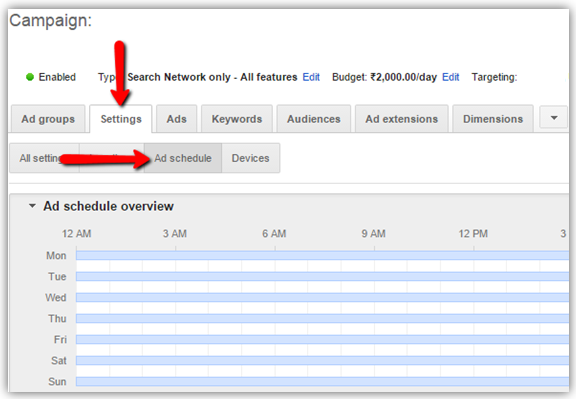Select the Settings tab
The image size is (576, 399).
tap(121, 119)
